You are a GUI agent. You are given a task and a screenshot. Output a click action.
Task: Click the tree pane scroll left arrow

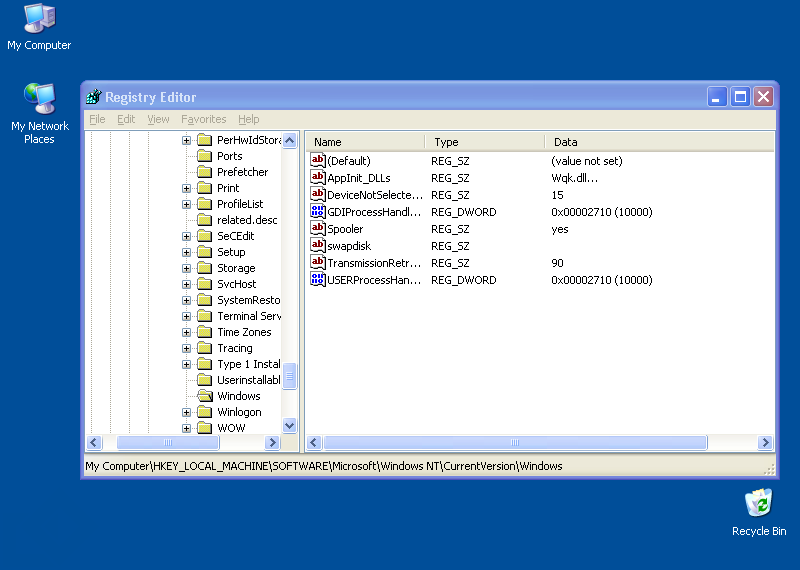point(94,442)
